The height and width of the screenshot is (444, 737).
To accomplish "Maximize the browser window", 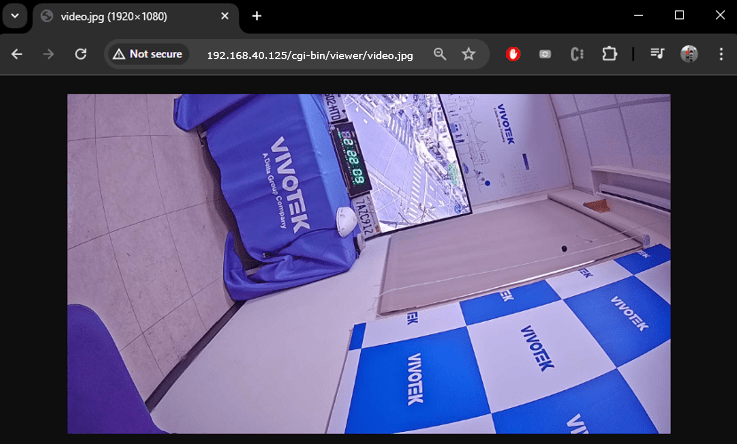I will click(x=679, y=15).
